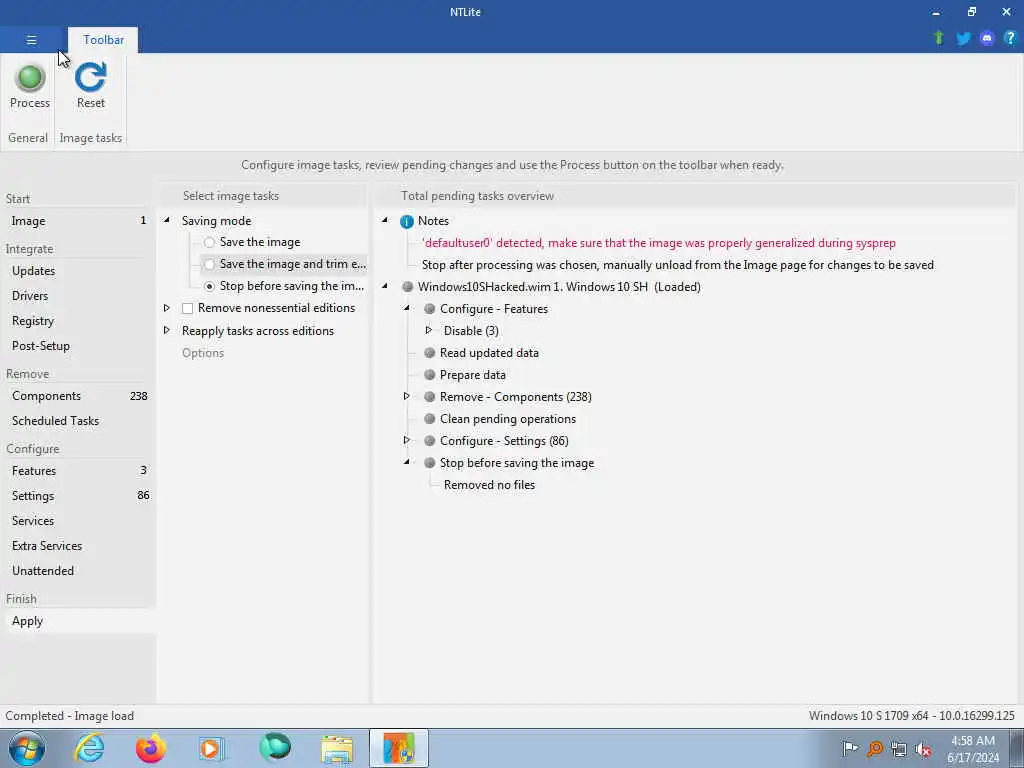
Task: Expand the Remove - Components (238) node
Action: coord(407,396)
